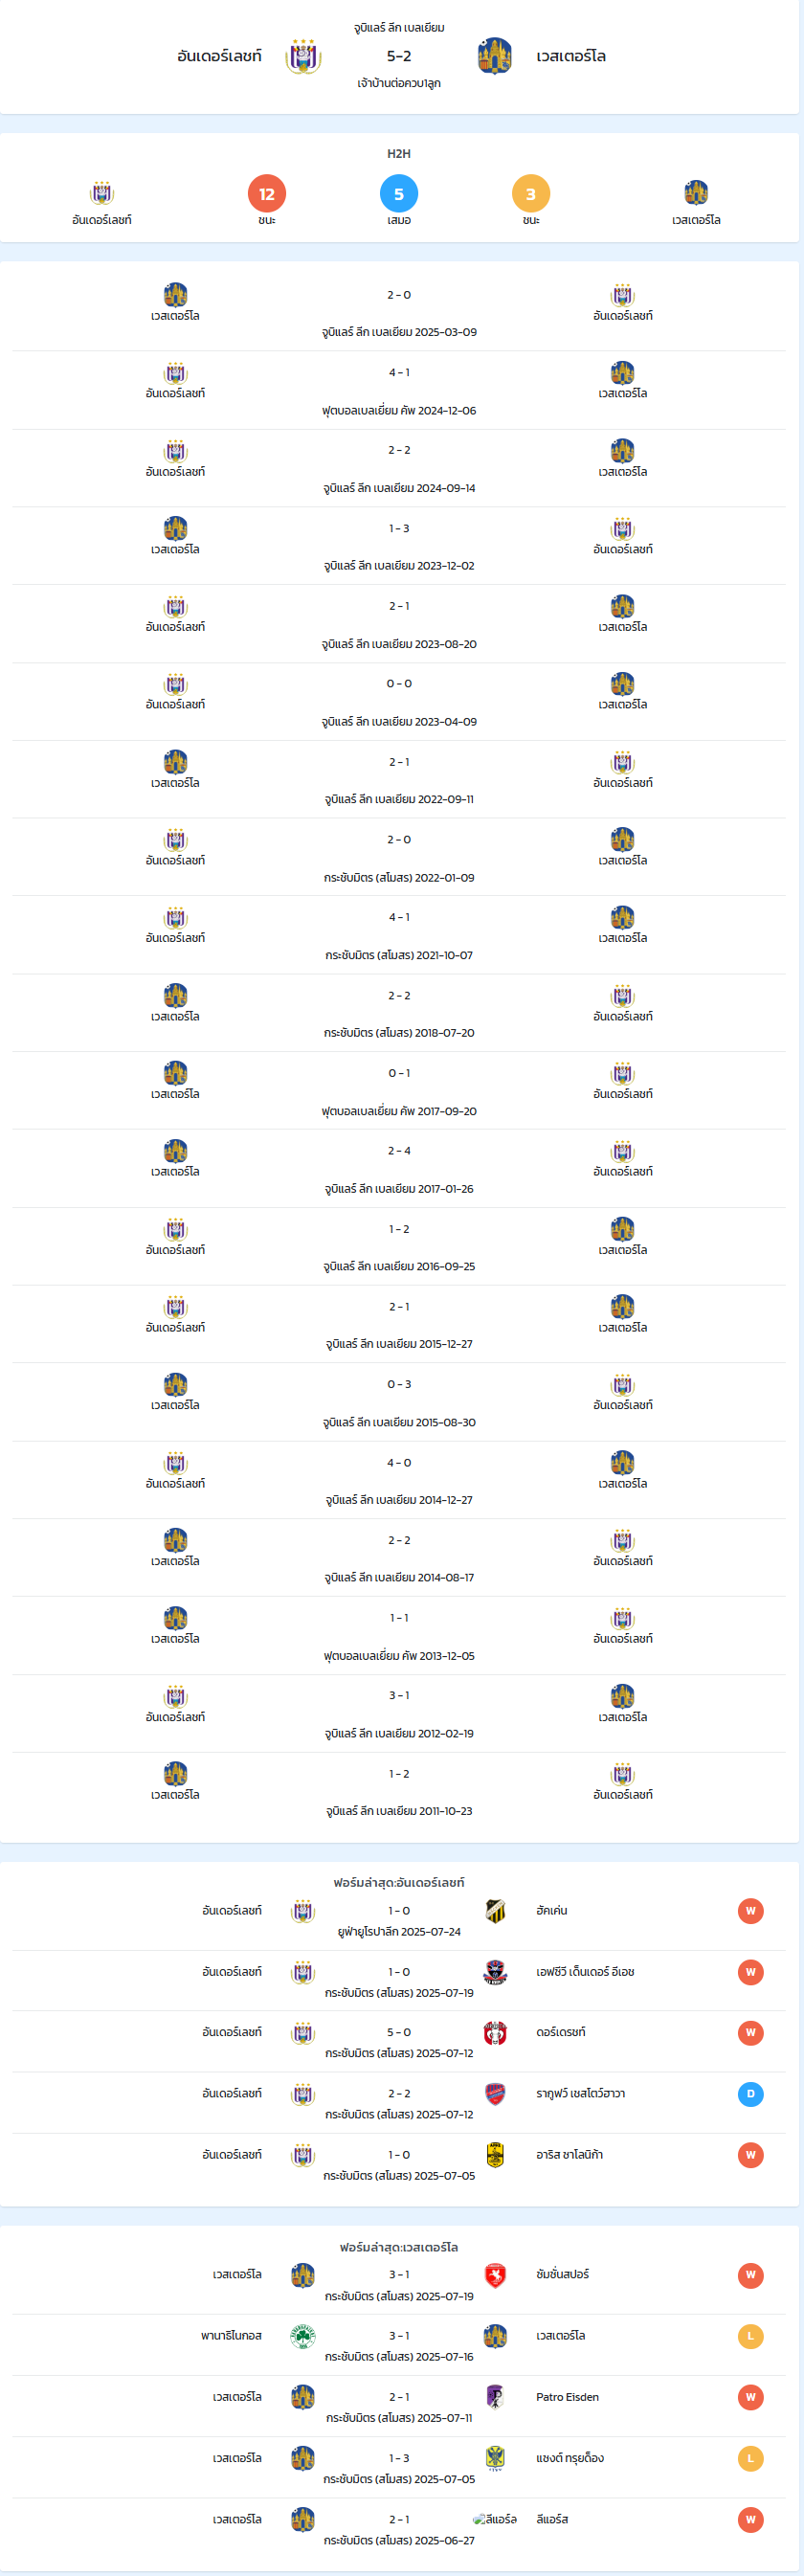Click the 5-2 score in header
This screenshot has width=804, height=2576.
pos(399,56)
